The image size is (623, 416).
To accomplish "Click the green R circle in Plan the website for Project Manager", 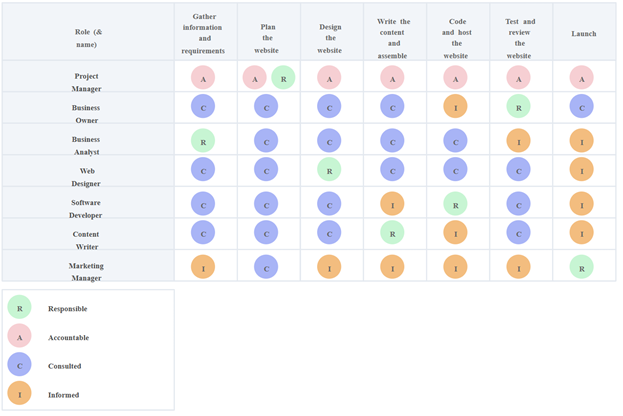I will point(283,78).
